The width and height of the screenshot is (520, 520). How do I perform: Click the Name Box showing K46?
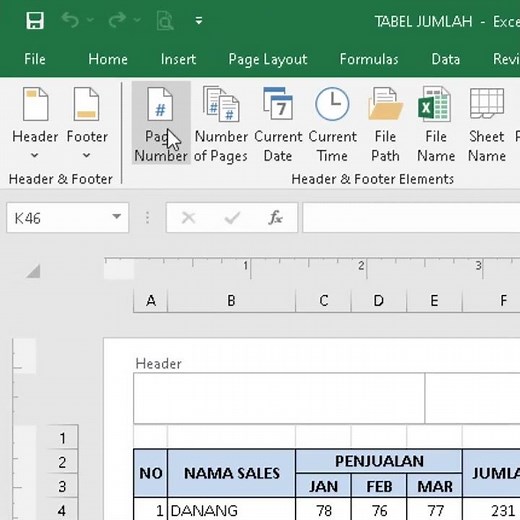[60, 218]
